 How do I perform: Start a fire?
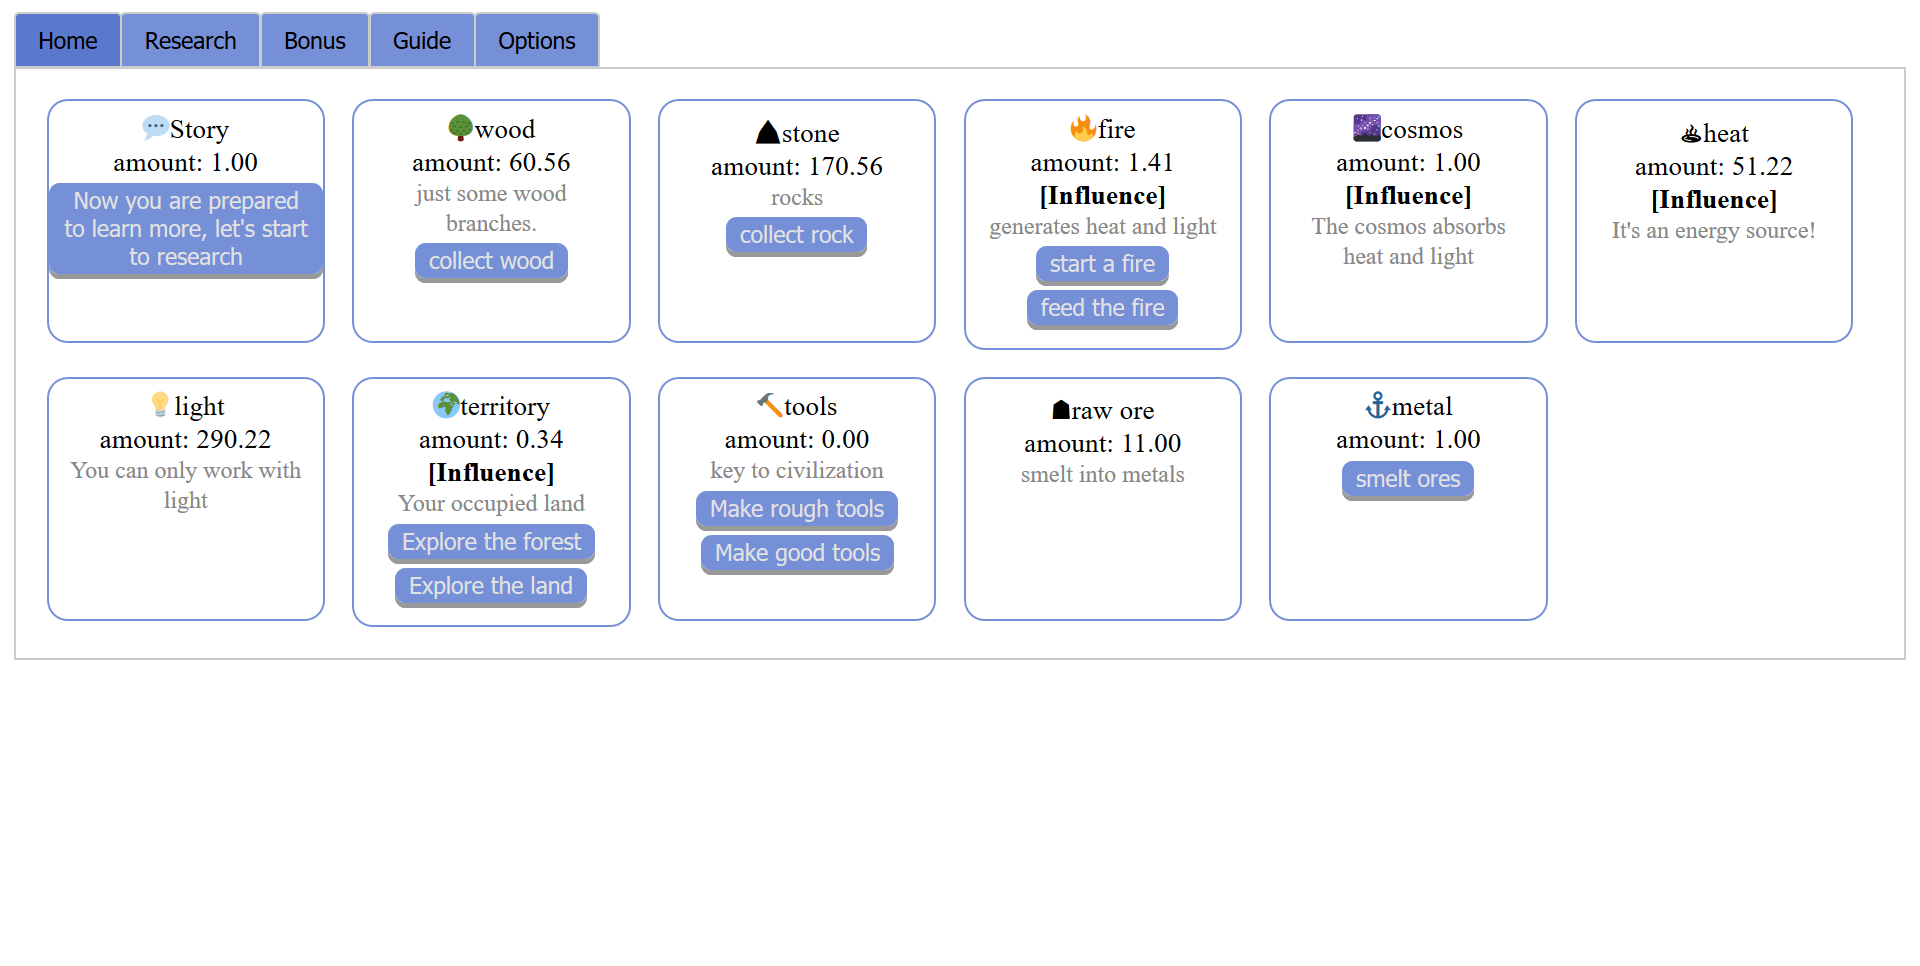(x=1102, y=265)
